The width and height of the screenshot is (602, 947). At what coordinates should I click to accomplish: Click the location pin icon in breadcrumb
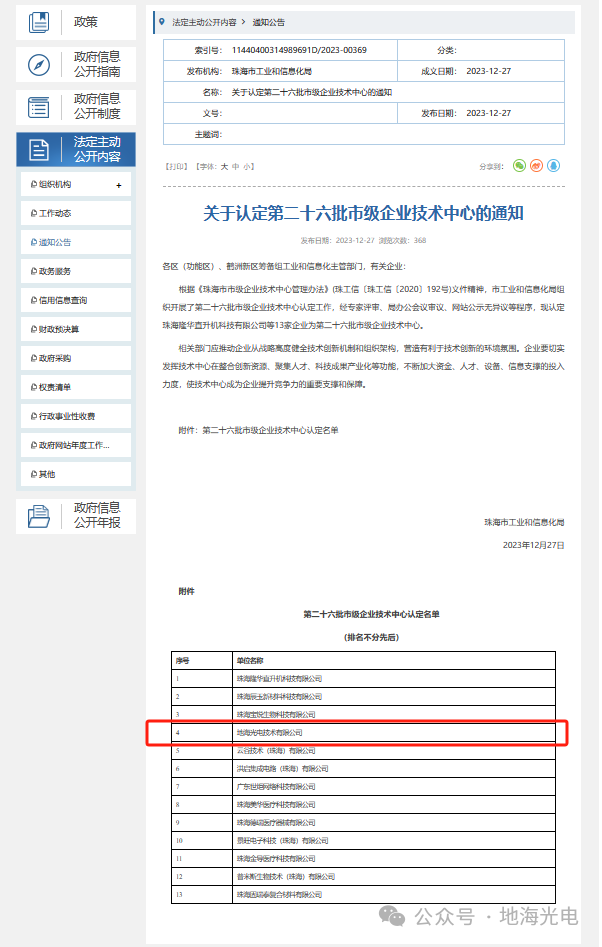click(x=162, y=21)
